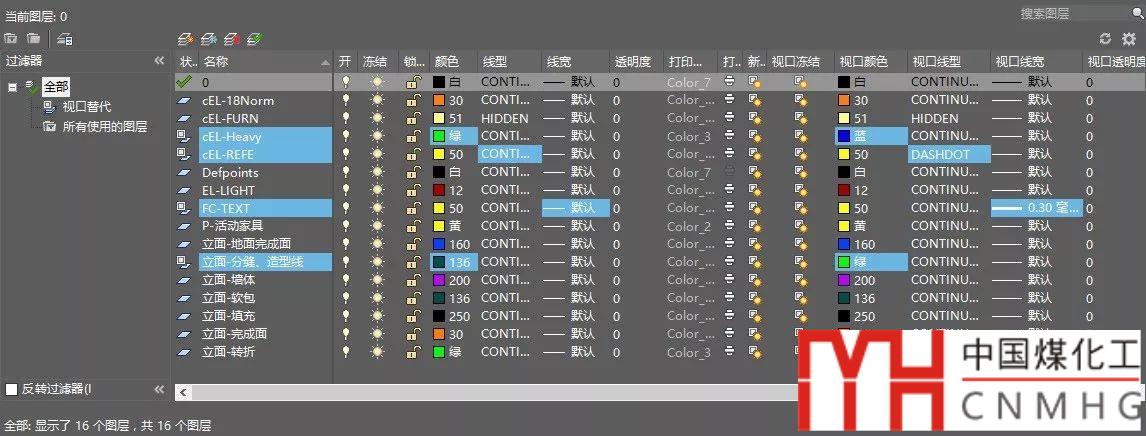Toggle the bulb for 立面-完成面 layer
Screen dimensions: 1146x436
coord(346,334)
